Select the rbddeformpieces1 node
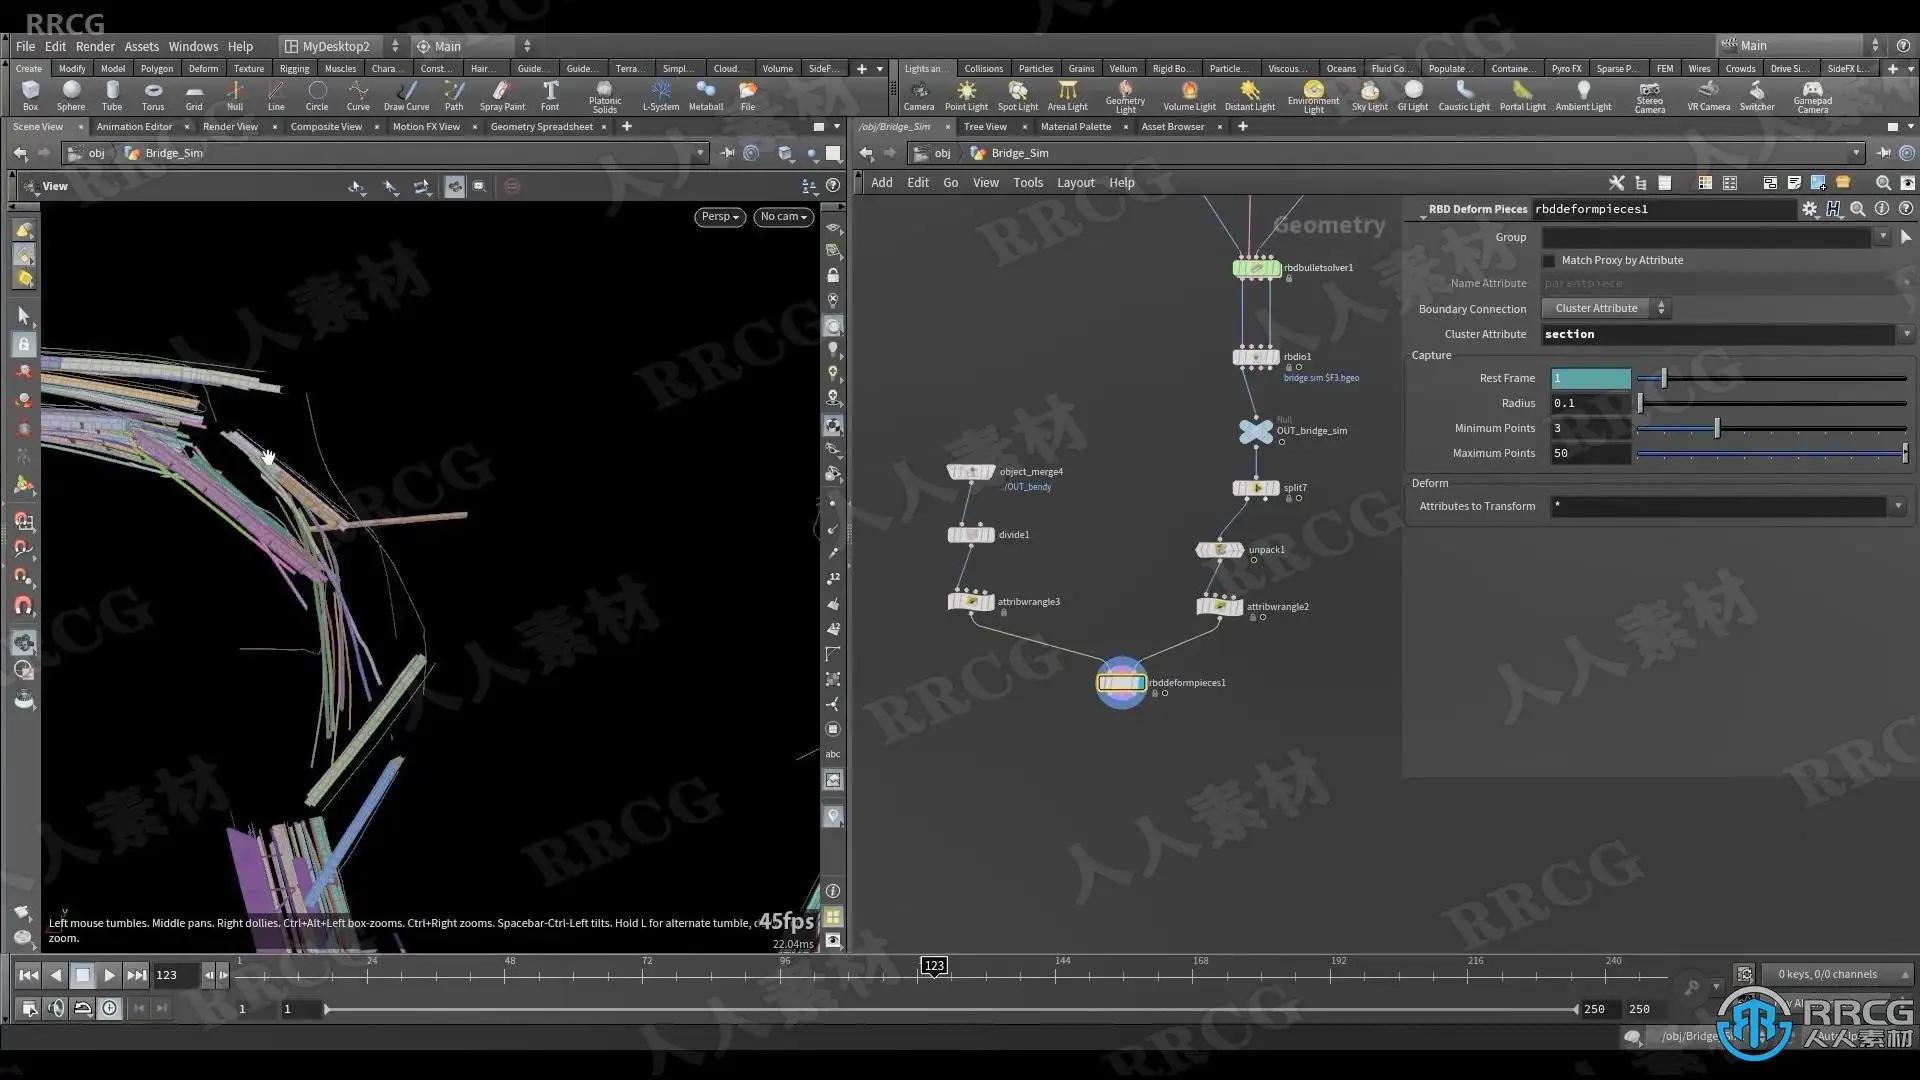1920x1080 pixels. coord(1121,683)
